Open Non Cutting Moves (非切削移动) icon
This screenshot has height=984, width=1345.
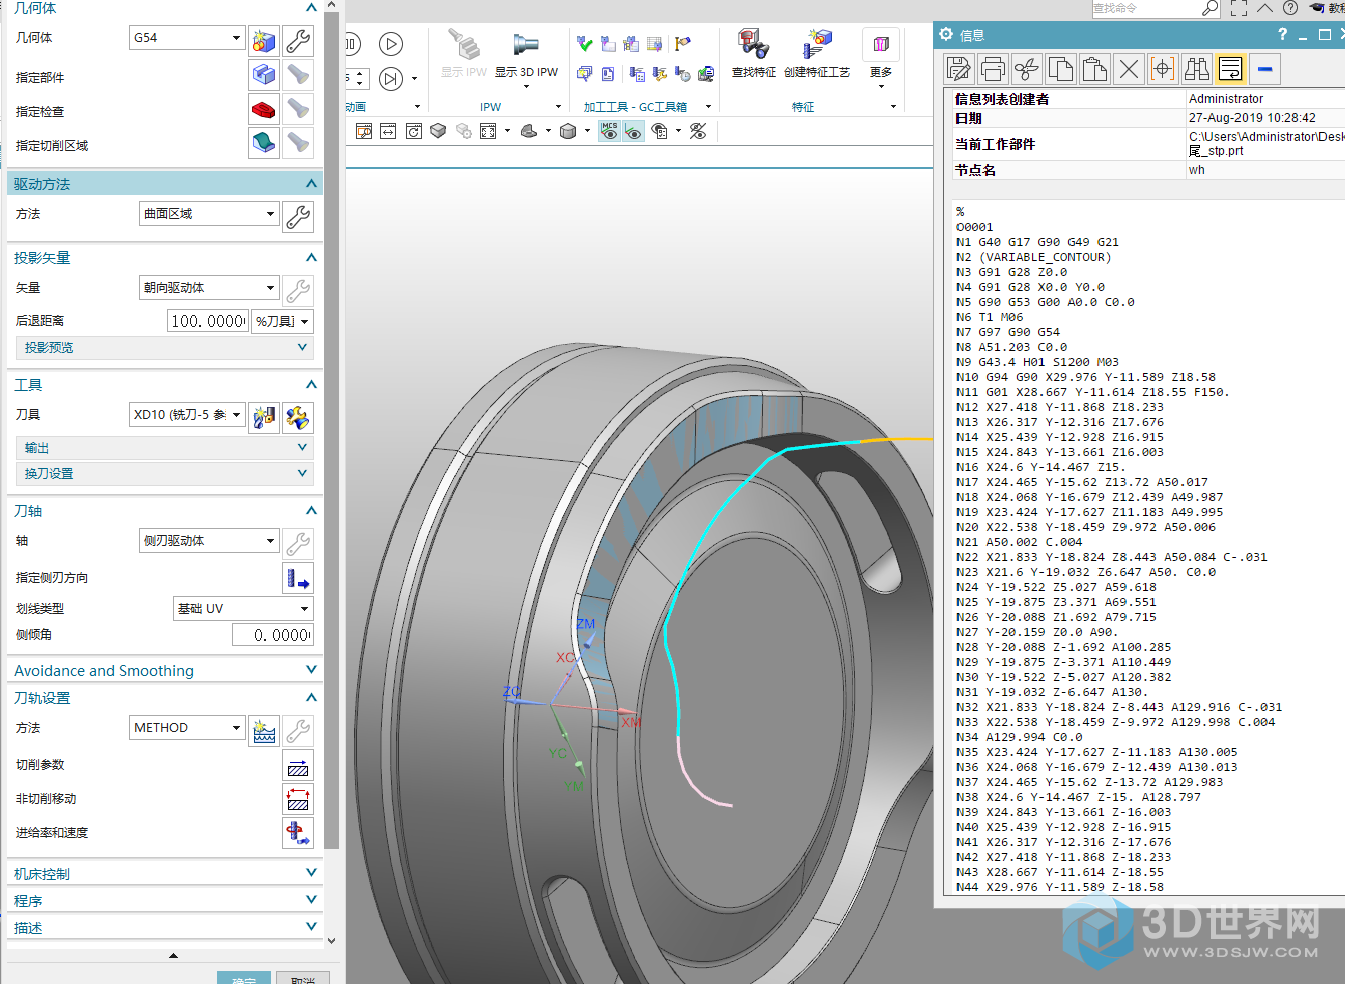(x=298, y=799)
